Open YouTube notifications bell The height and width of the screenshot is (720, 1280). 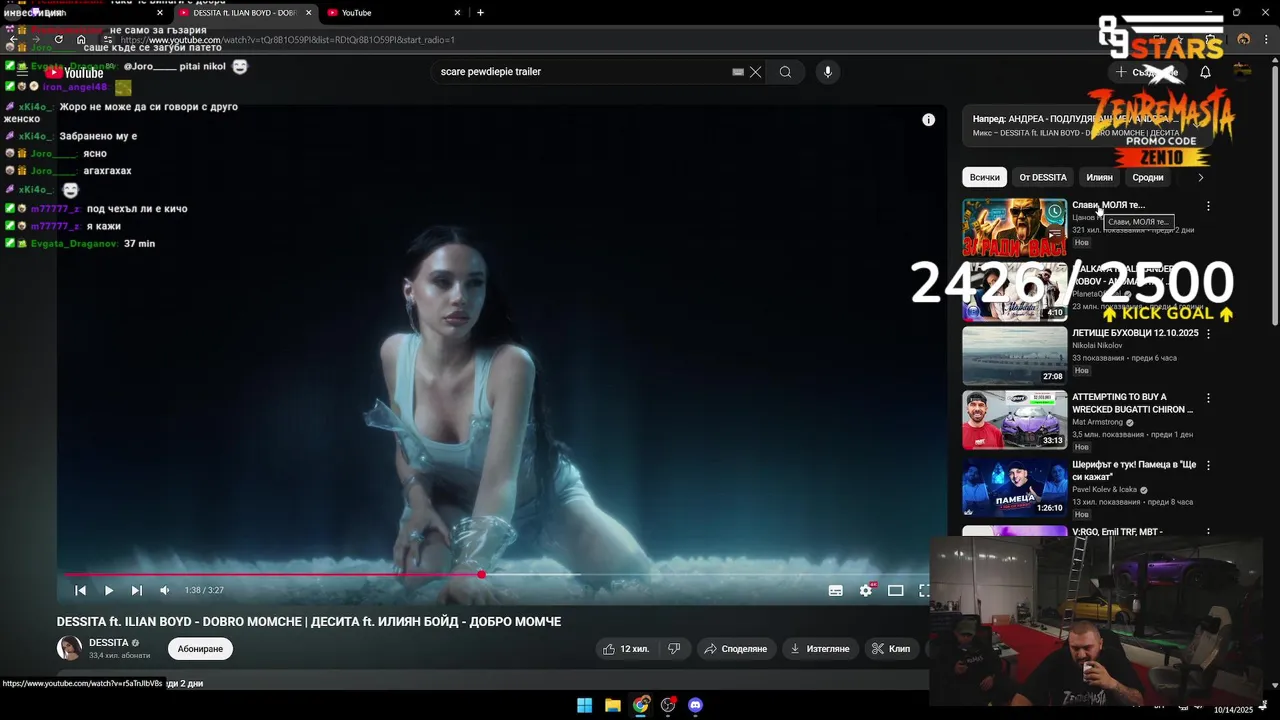click(1205, 72)
